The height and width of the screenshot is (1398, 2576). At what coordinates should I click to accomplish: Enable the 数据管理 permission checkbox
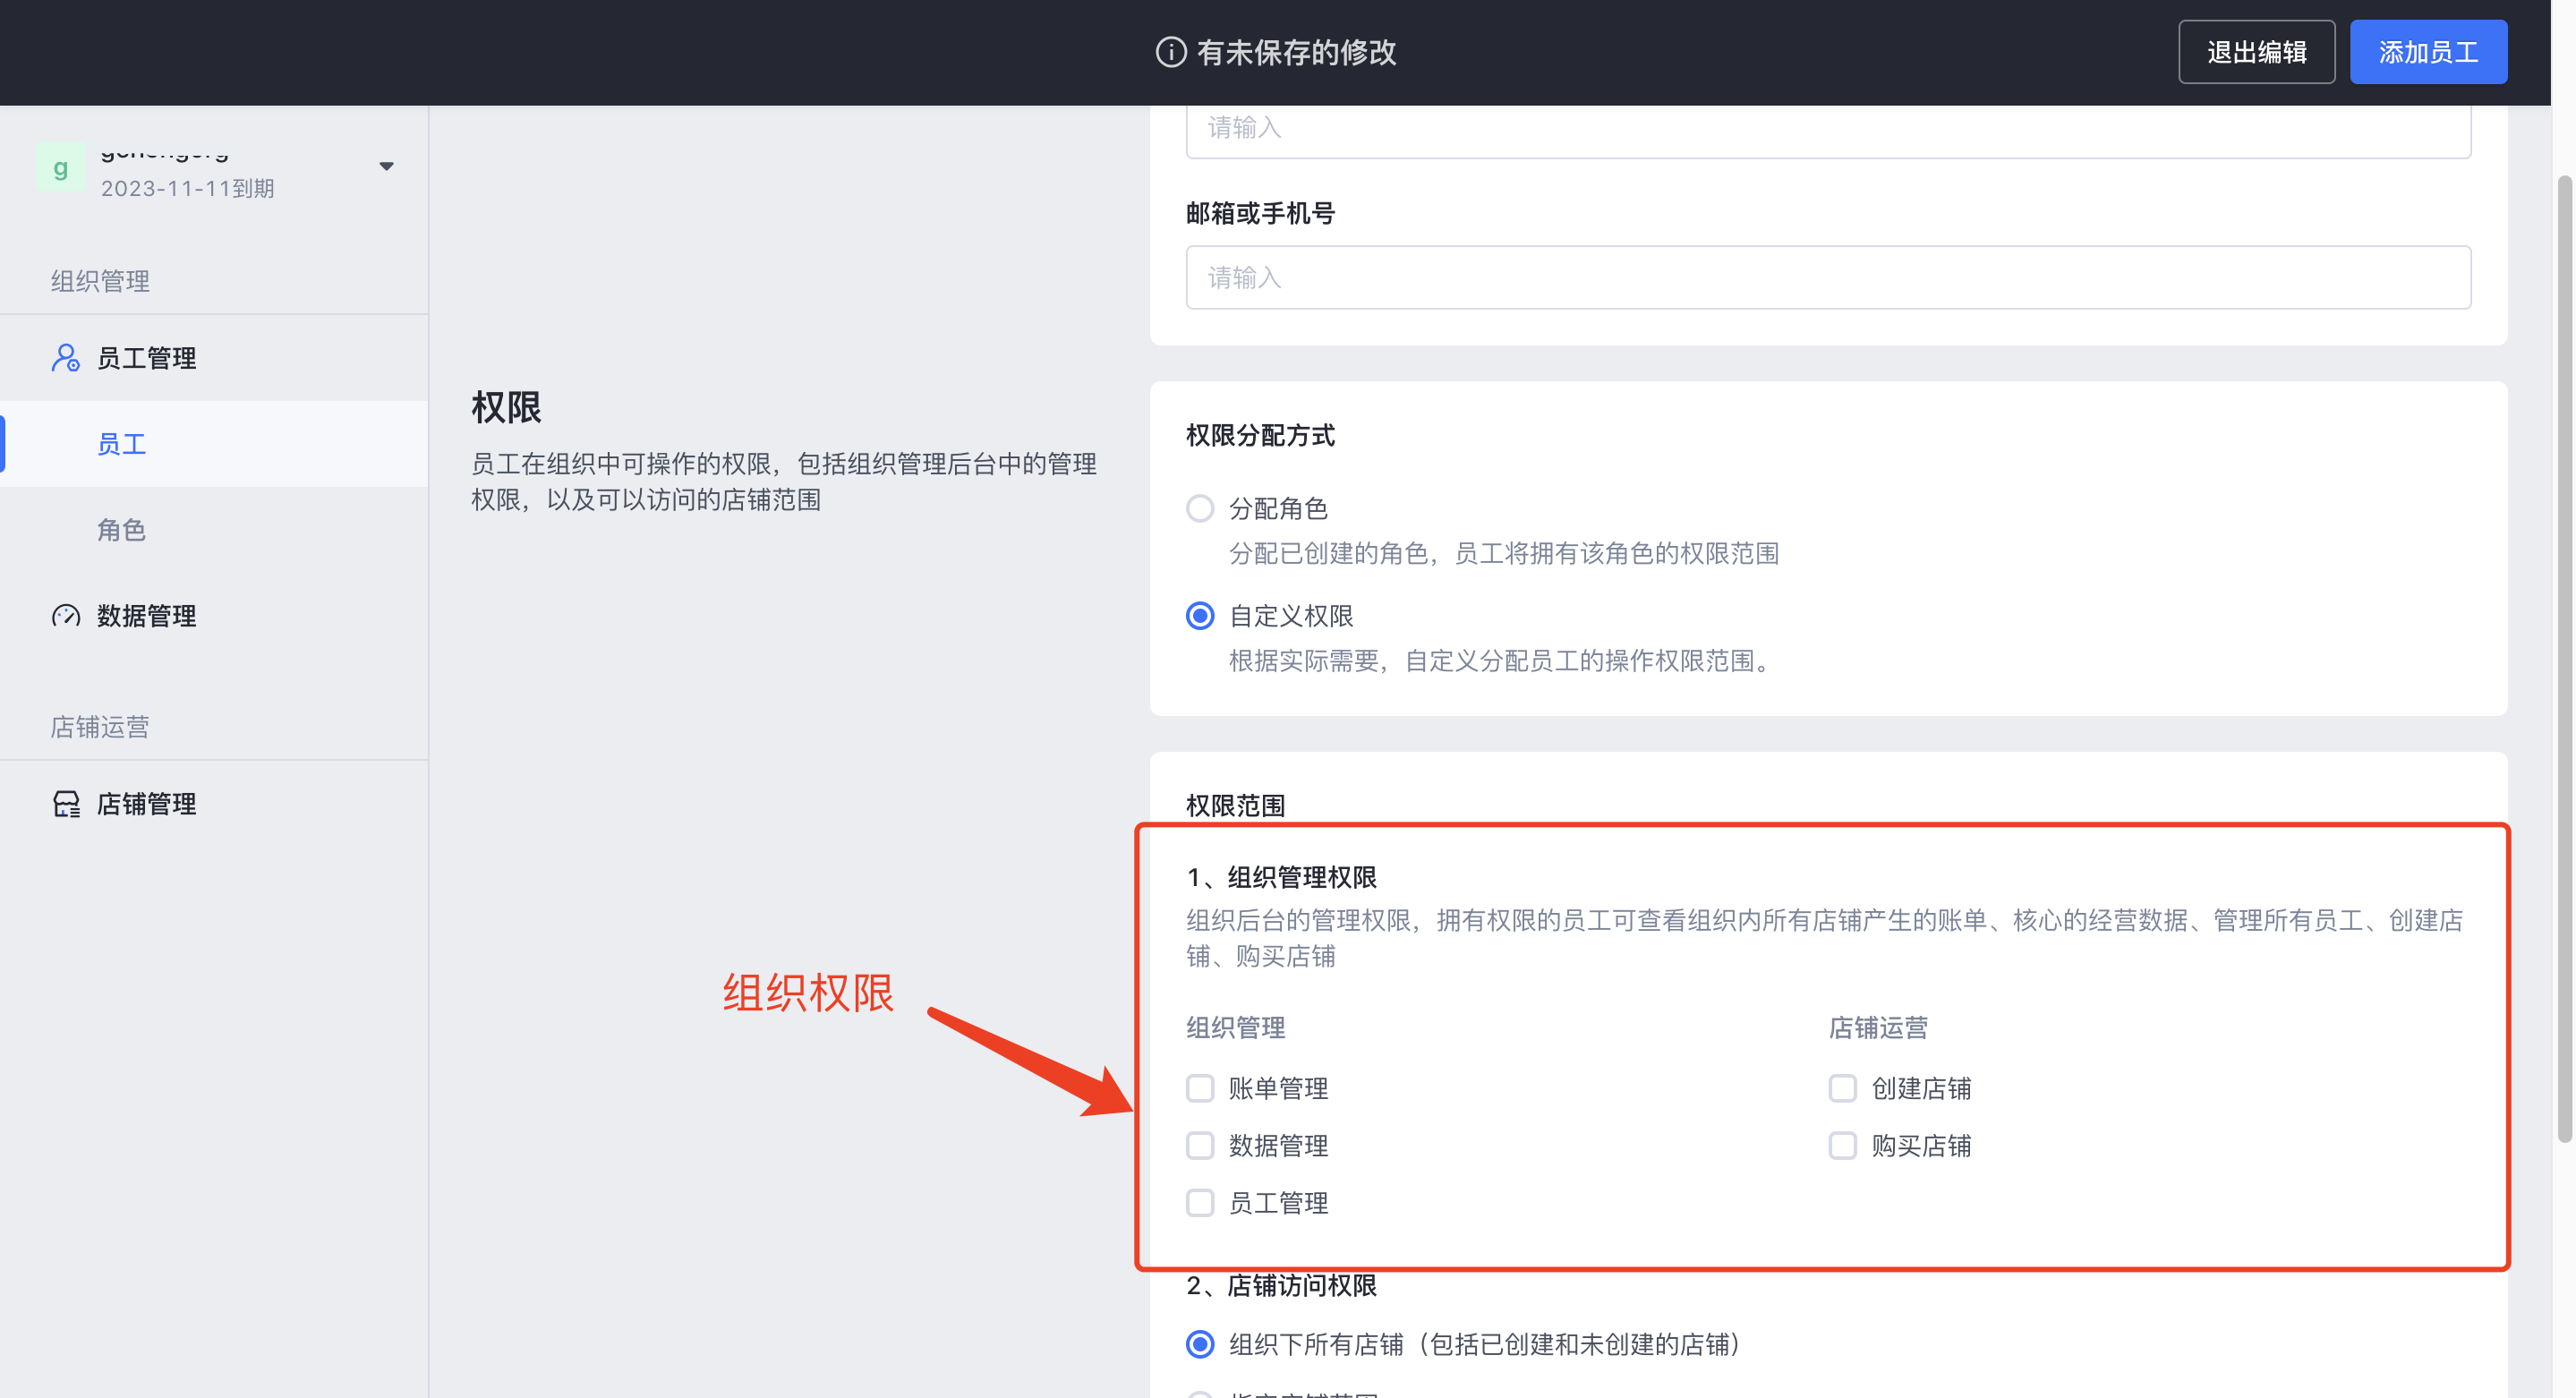coord(1200,1145)
